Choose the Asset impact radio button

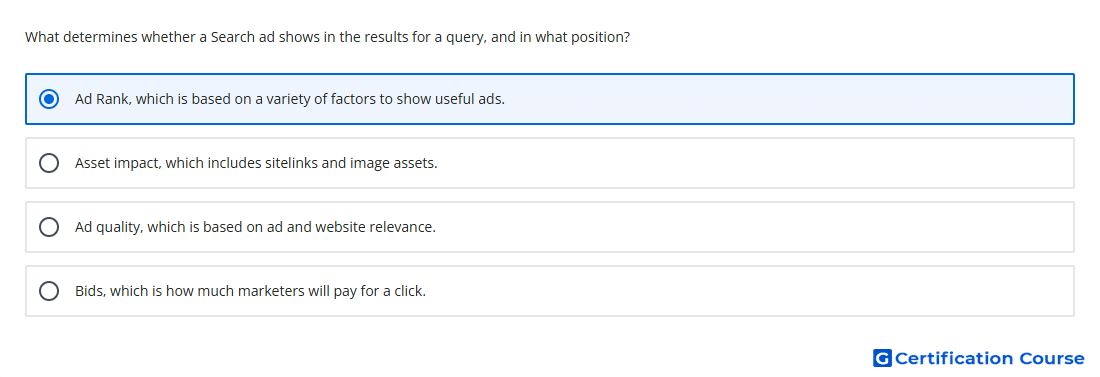pyautogui.click(x=49, y=164)
